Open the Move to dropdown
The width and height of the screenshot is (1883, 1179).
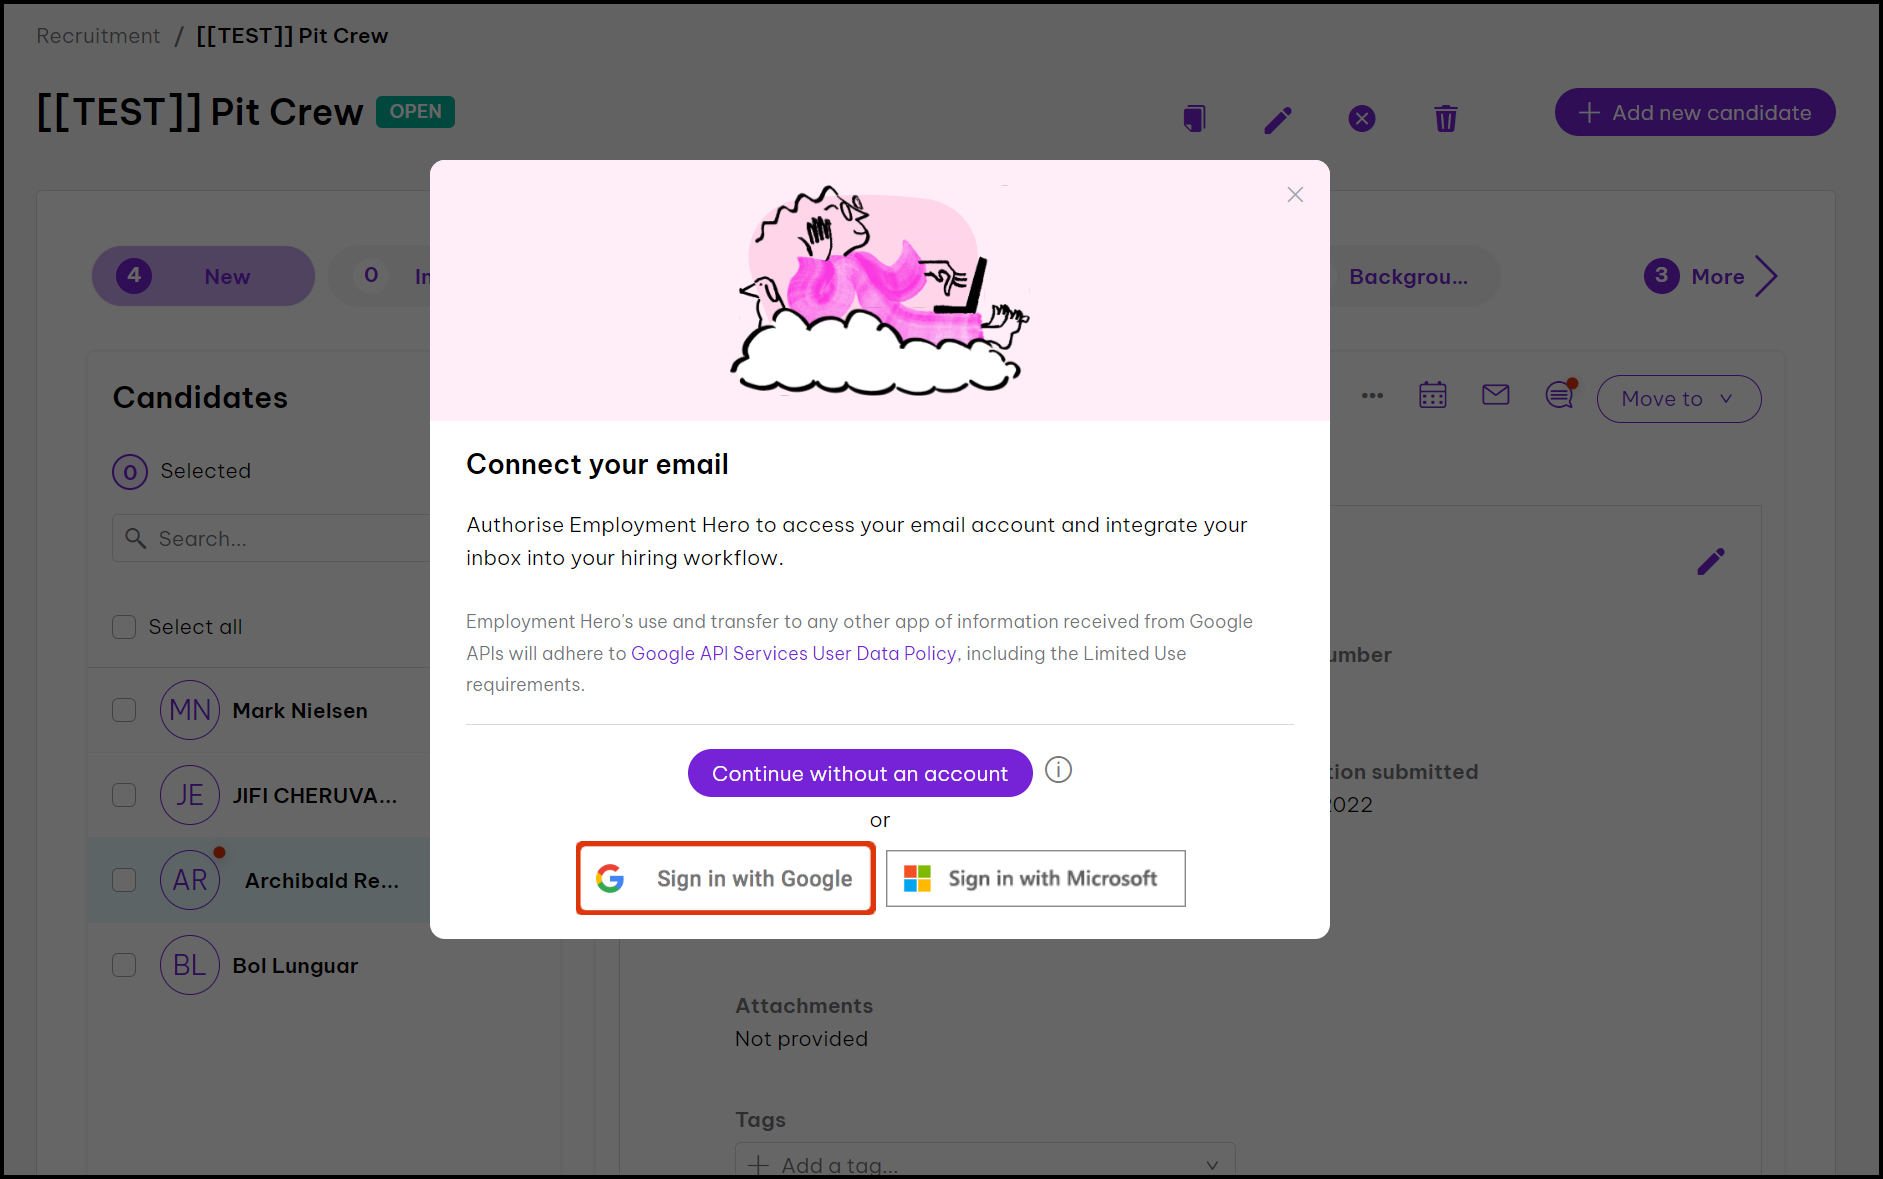[1678, 399]
